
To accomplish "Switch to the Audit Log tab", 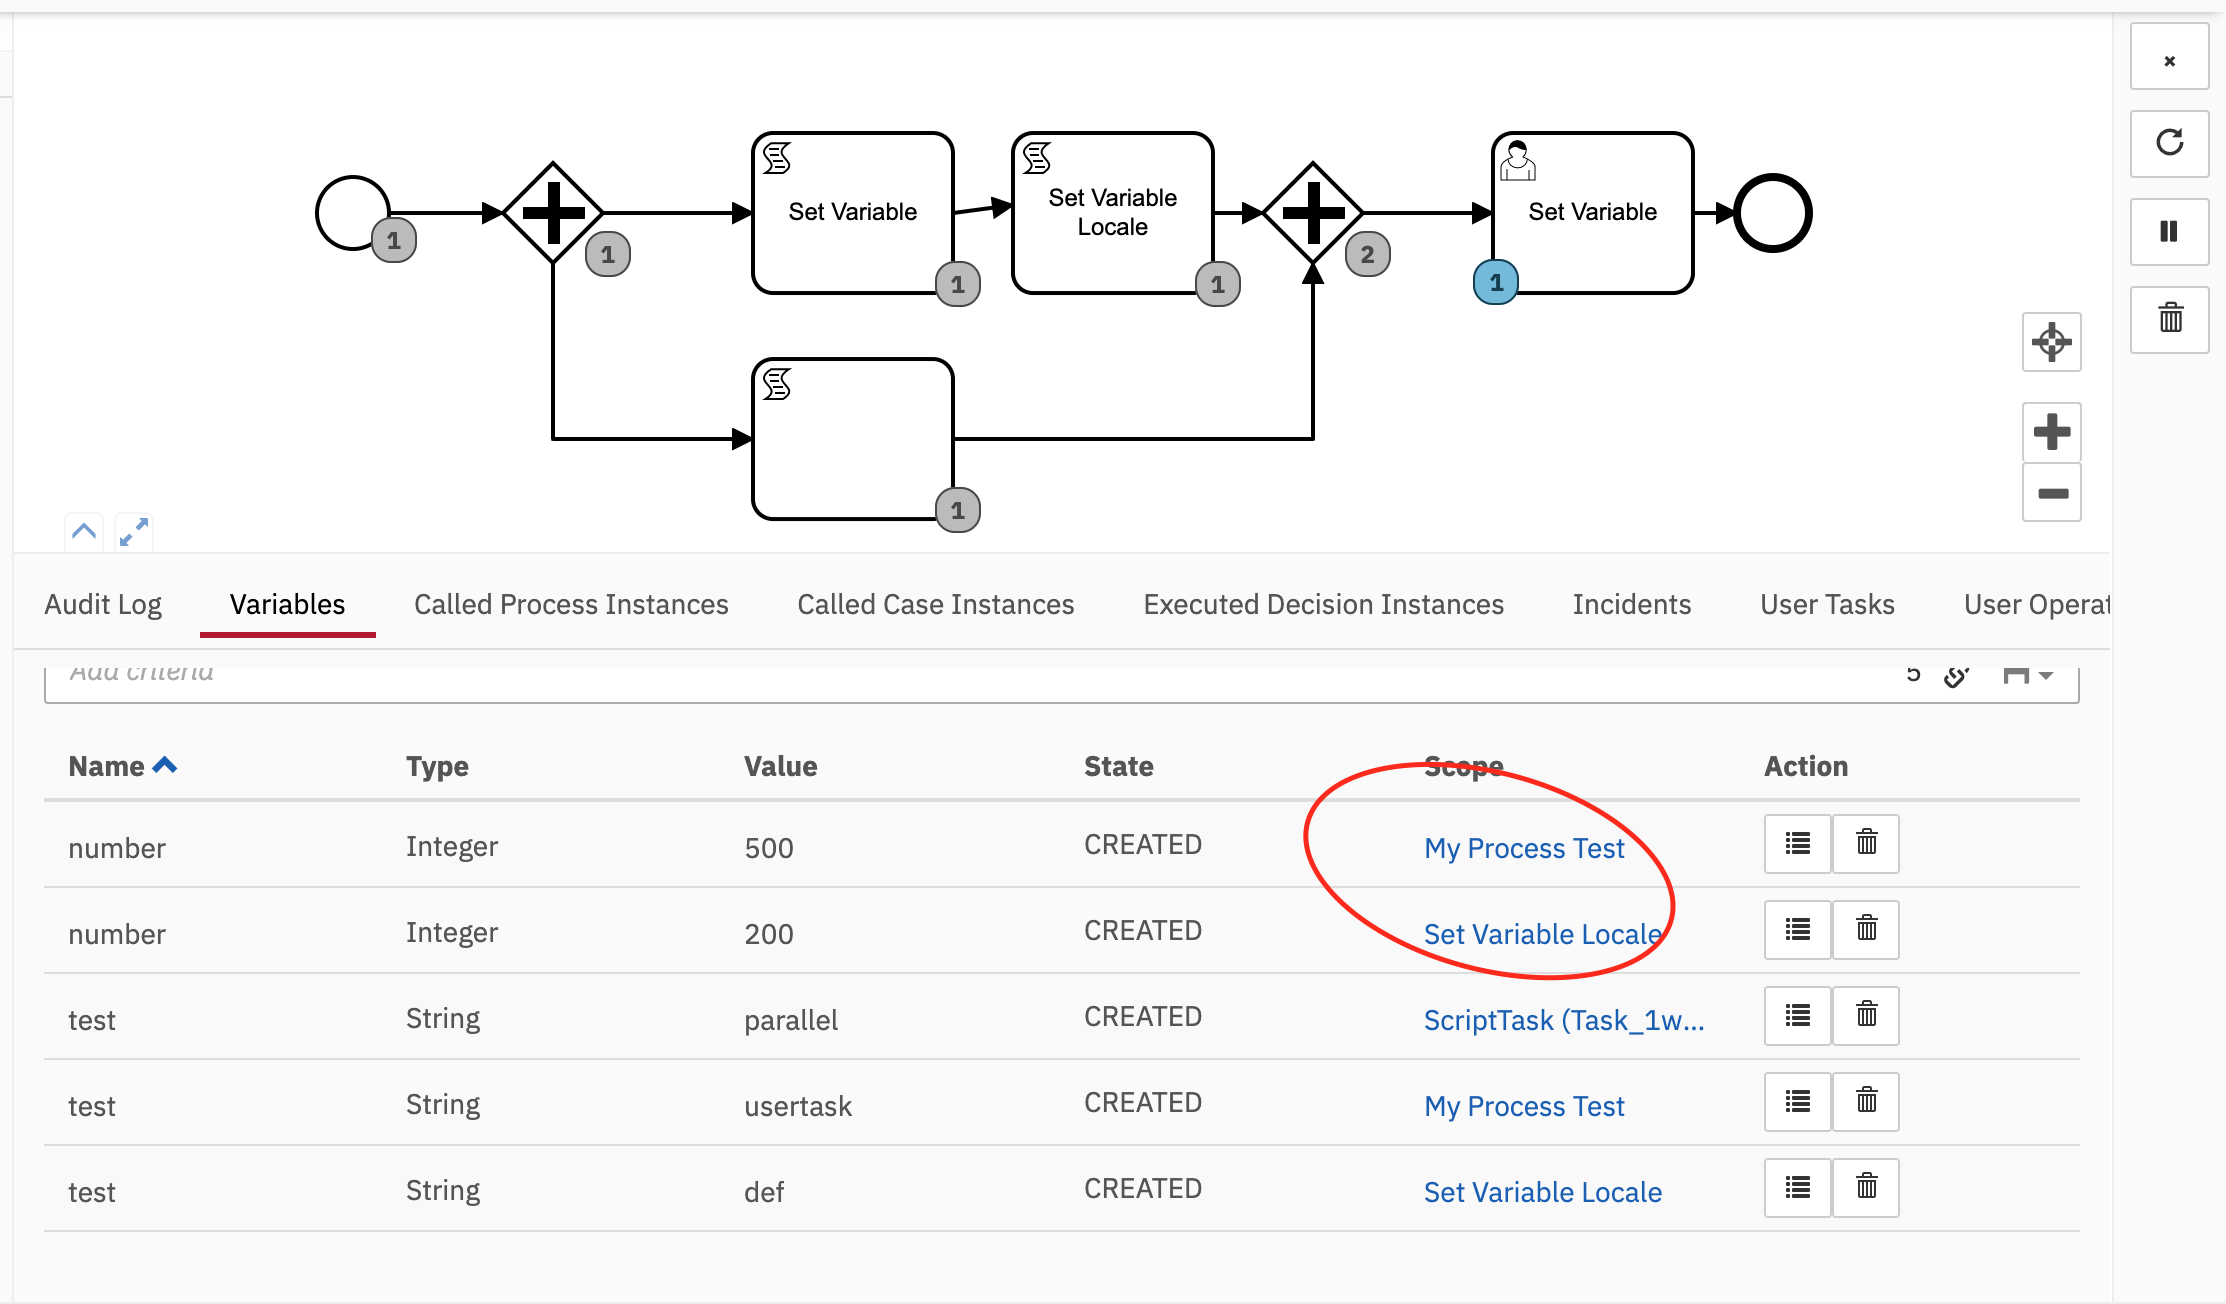I will point(103,604).
